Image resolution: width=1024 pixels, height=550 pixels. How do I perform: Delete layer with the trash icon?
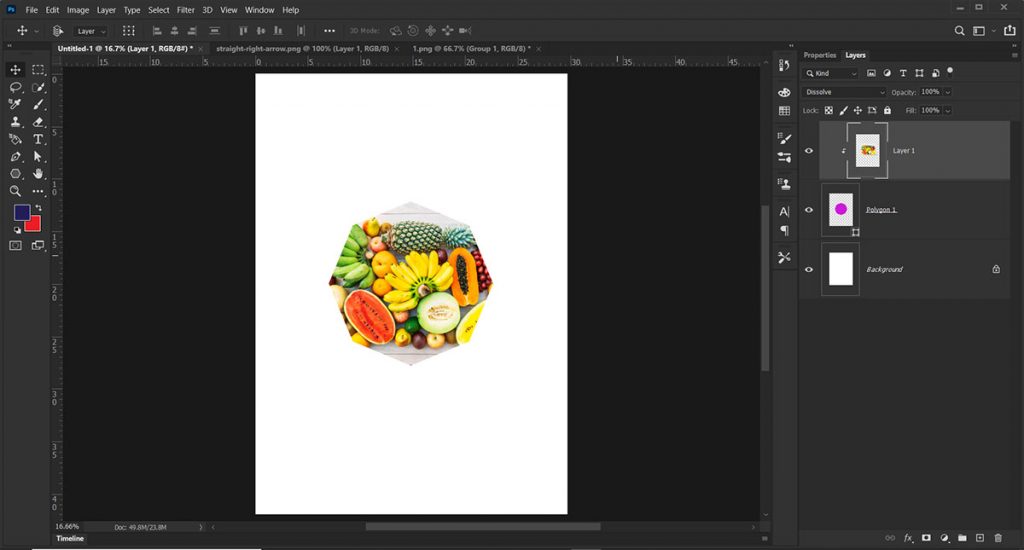click(x=998, y=538)
